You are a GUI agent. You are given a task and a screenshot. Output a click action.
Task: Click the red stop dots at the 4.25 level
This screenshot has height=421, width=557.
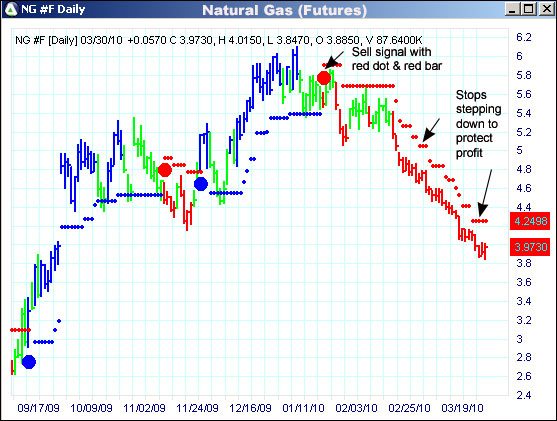coord(480,221)
